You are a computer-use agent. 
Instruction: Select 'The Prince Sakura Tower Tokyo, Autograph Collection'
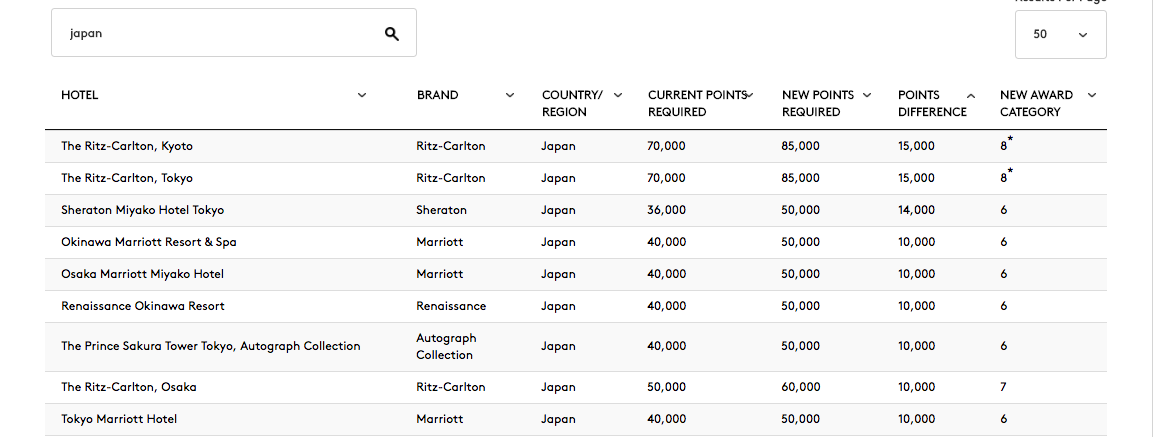click(x=211, y=346)
